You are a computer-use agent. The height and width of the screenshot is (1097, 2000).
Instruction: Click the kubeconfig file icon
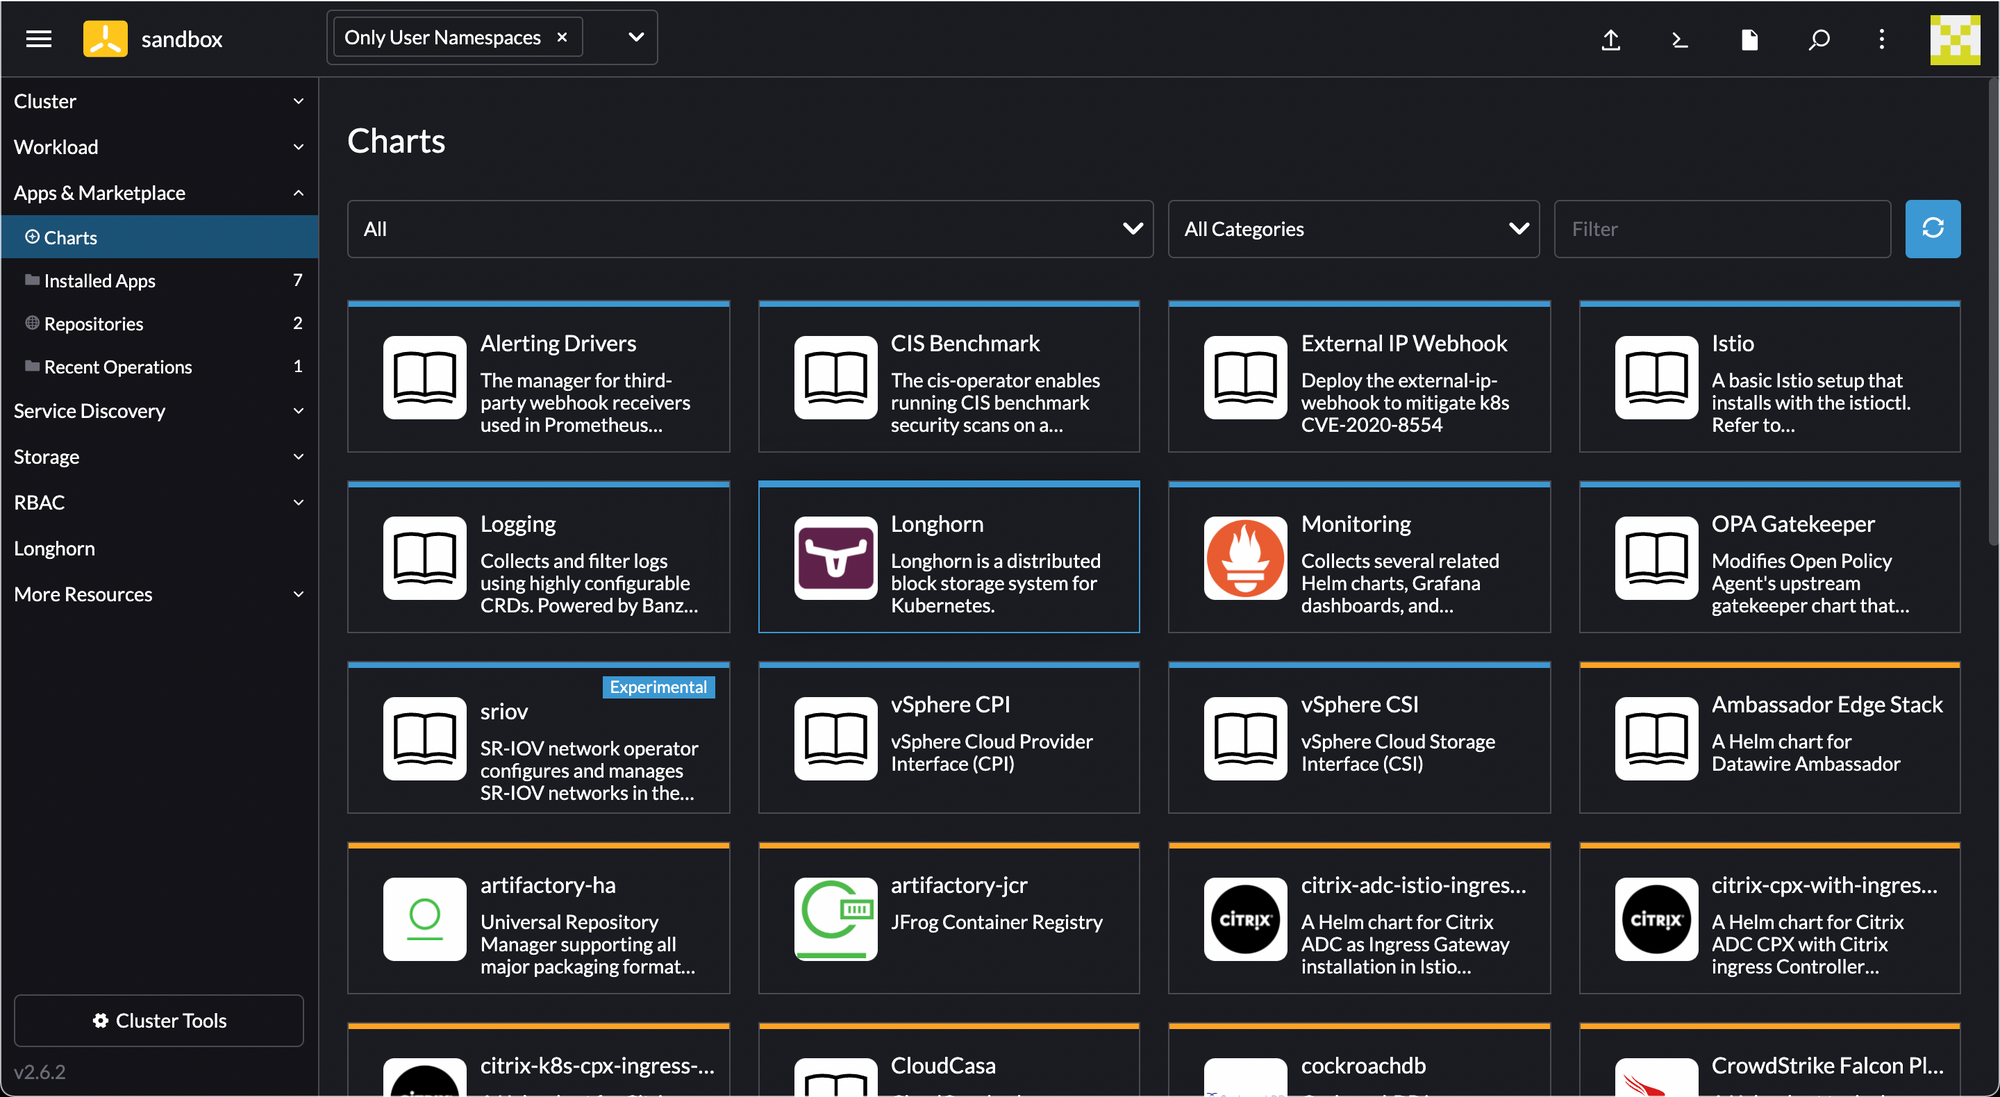1749,40
